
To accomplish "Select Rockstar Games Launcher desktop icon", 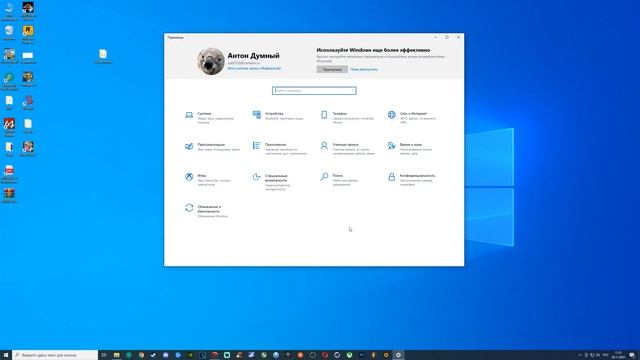I will [28, 34].
